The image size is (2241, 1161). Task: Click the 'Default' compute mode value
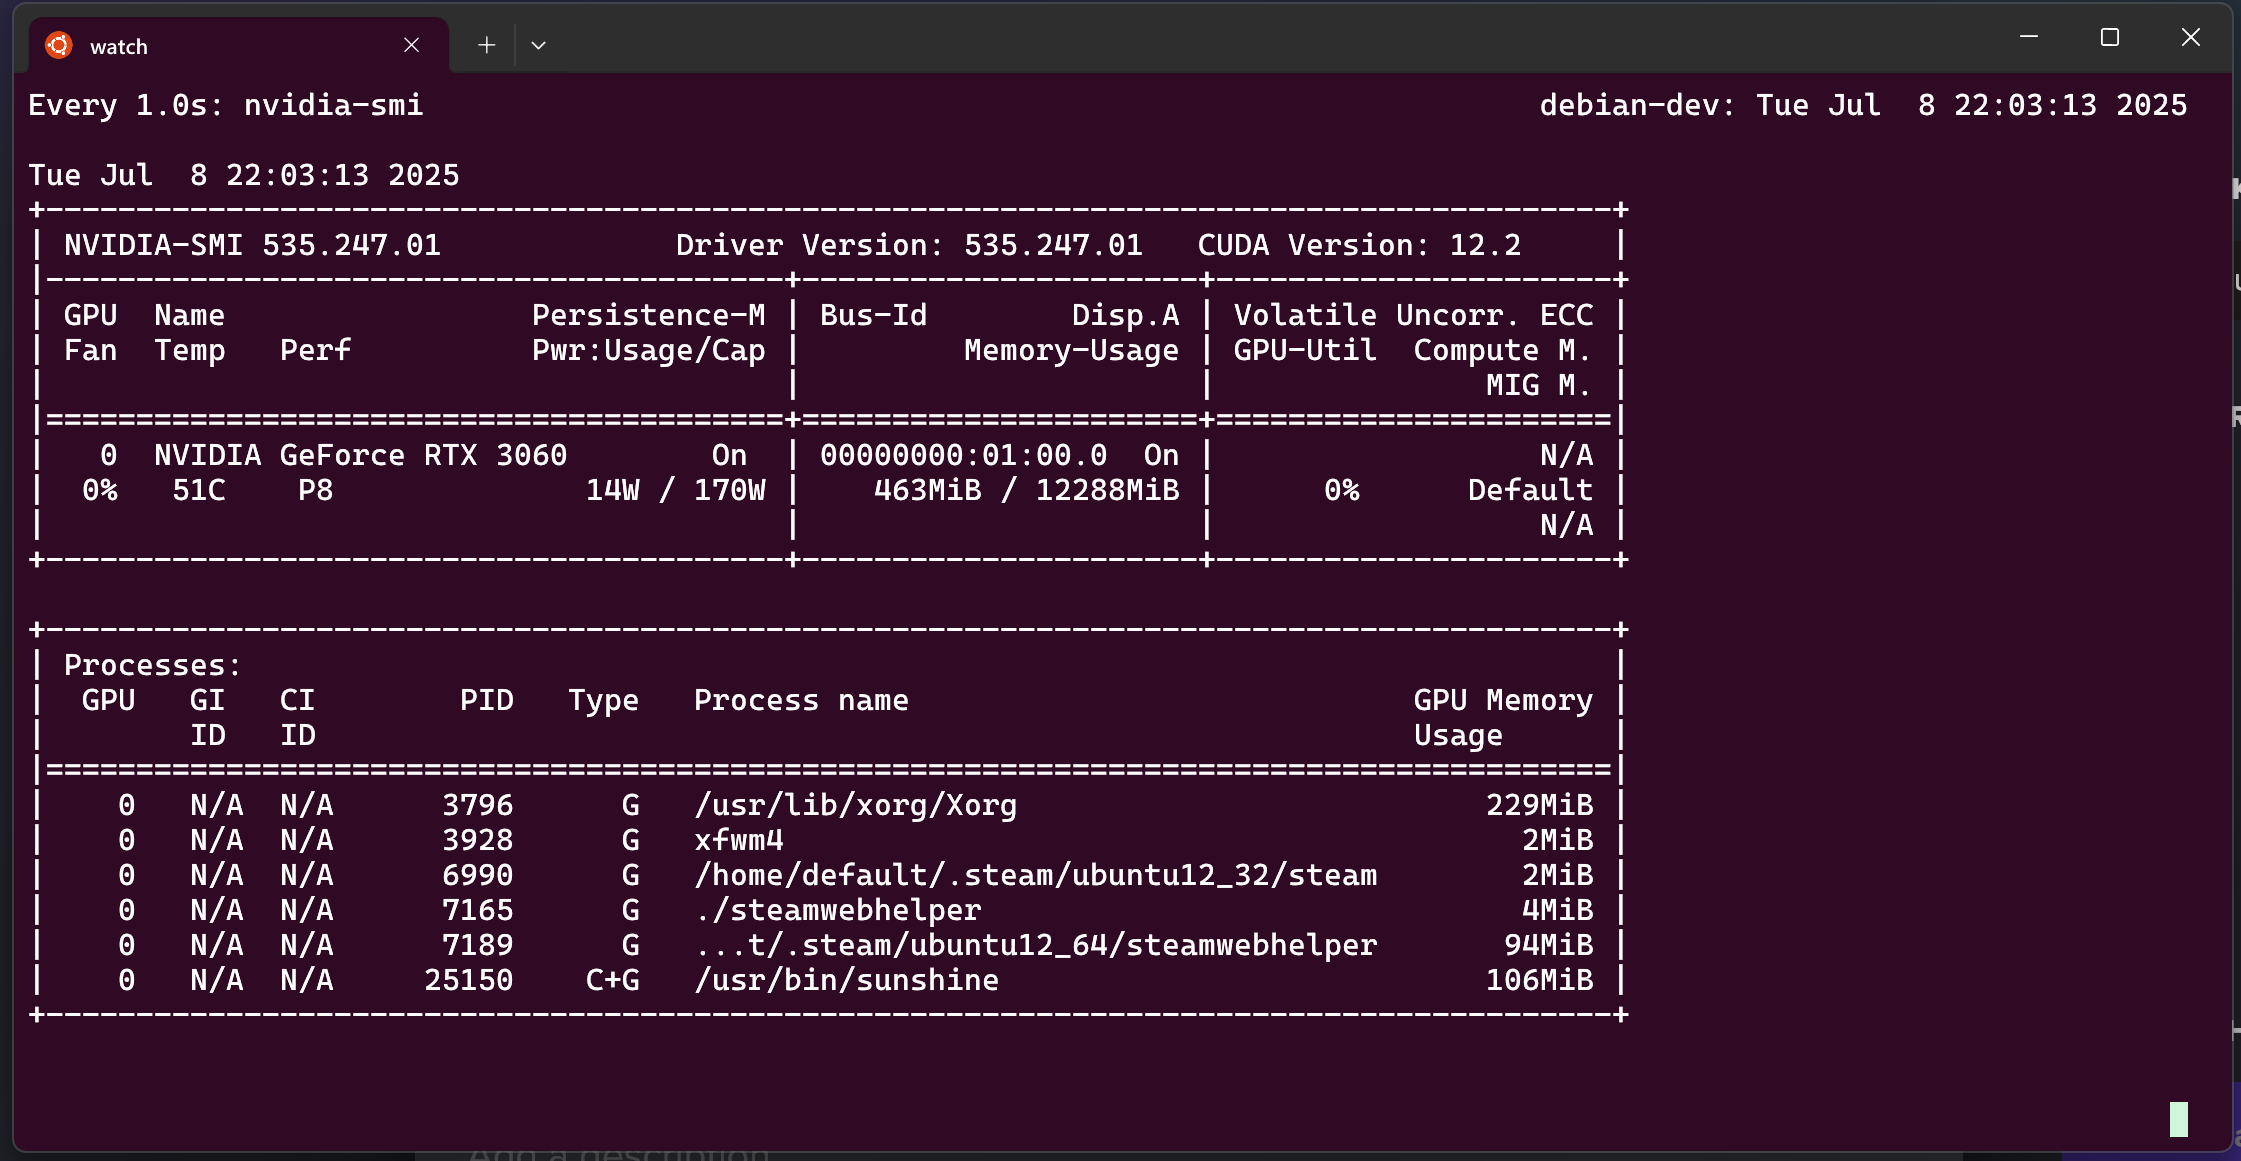1530,490
